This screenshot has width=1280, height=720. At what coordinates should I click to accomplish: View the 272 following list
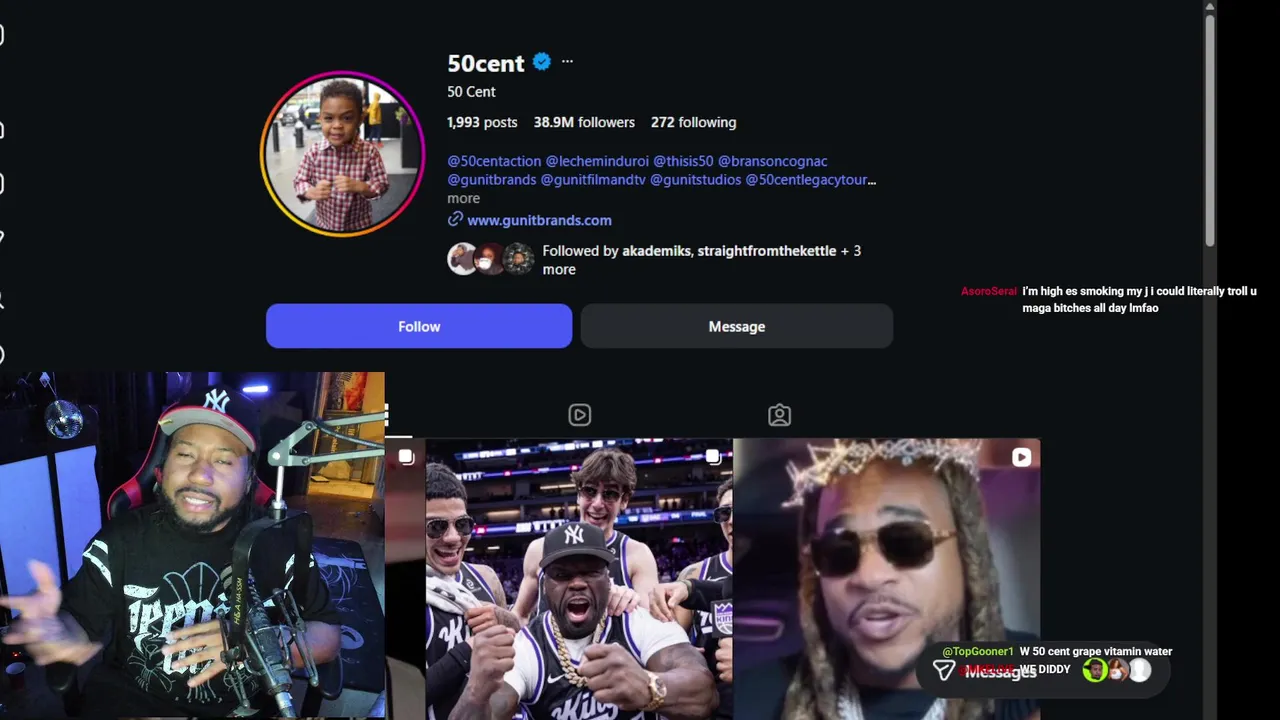point(693,122)
